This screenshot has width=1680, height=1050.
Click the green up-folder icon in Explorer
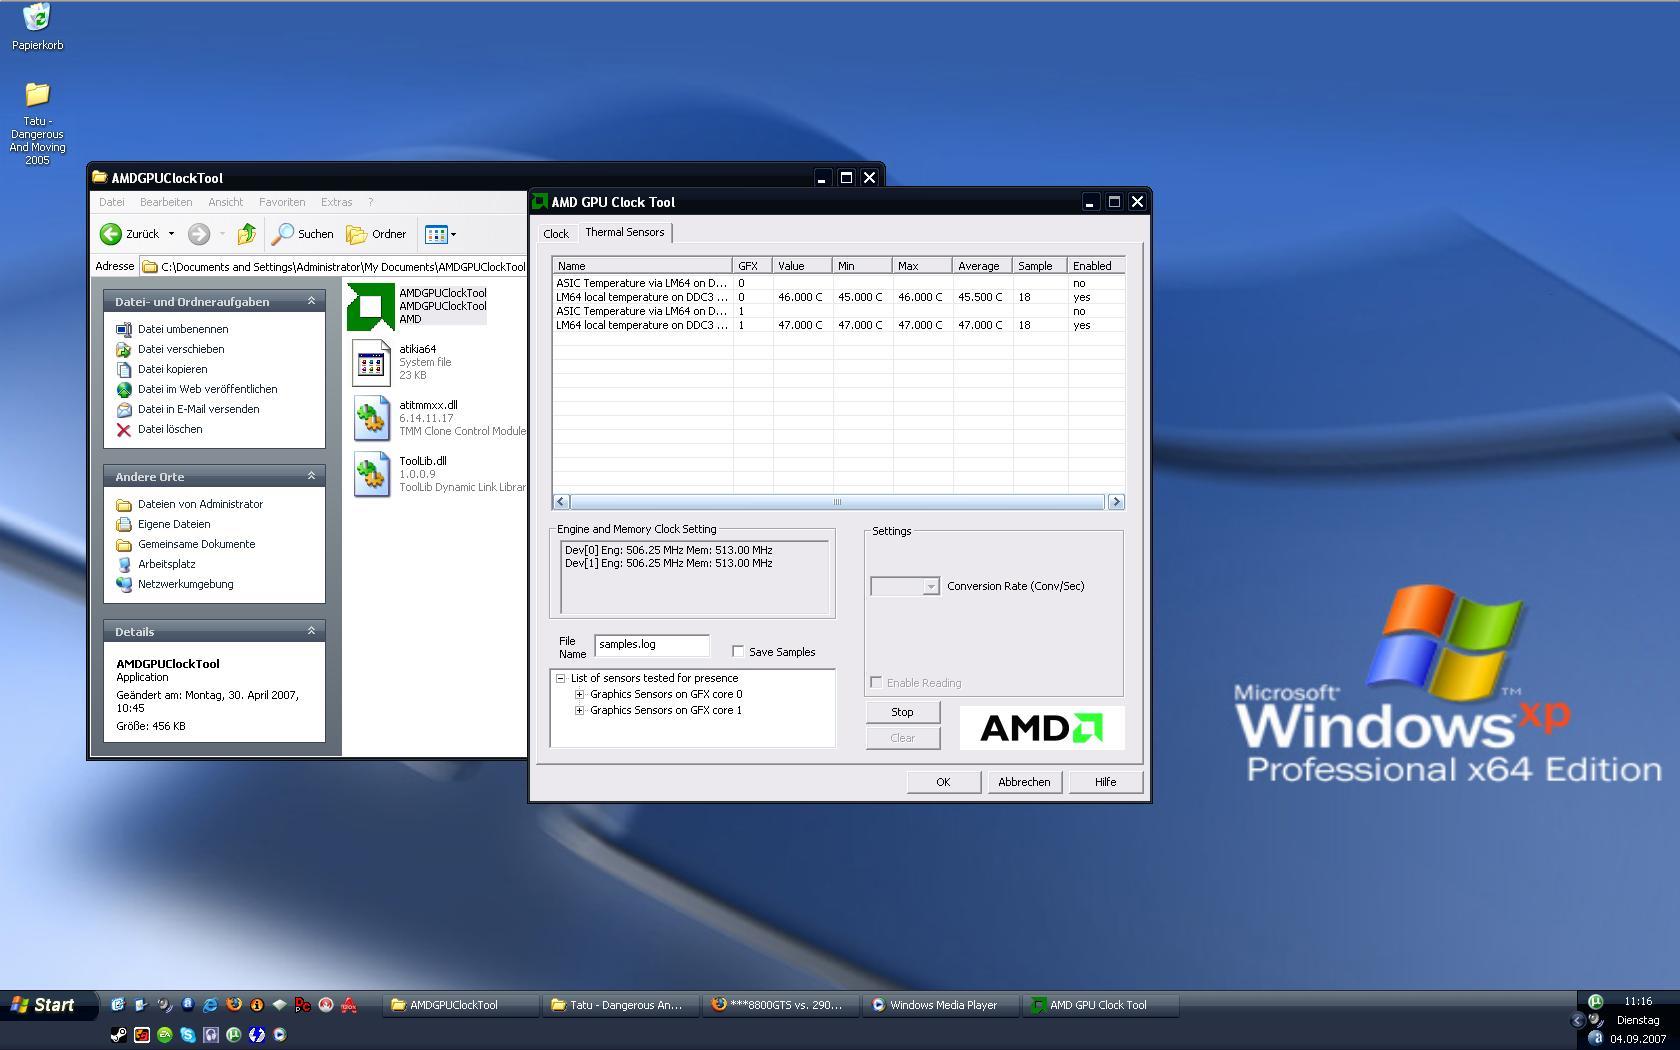[x=246, y=234]
